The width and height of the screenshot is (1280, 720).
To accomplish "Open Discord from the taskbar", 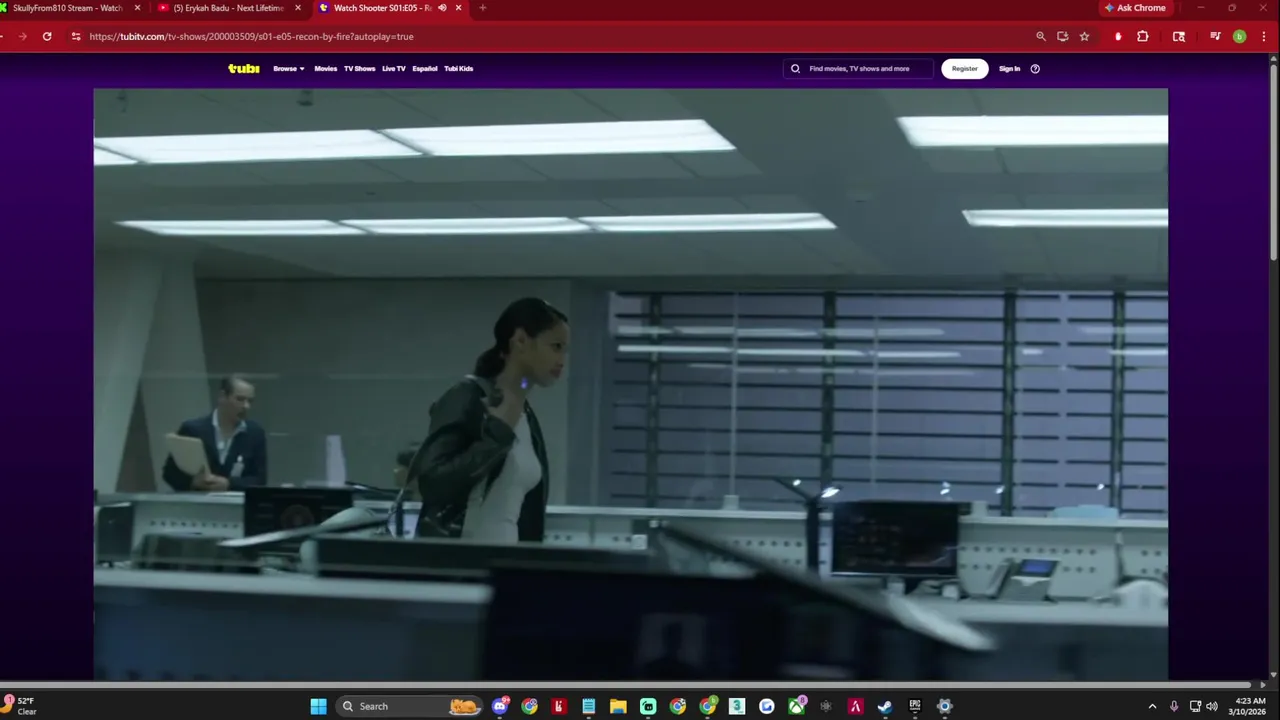I will (x=500, y=706).
